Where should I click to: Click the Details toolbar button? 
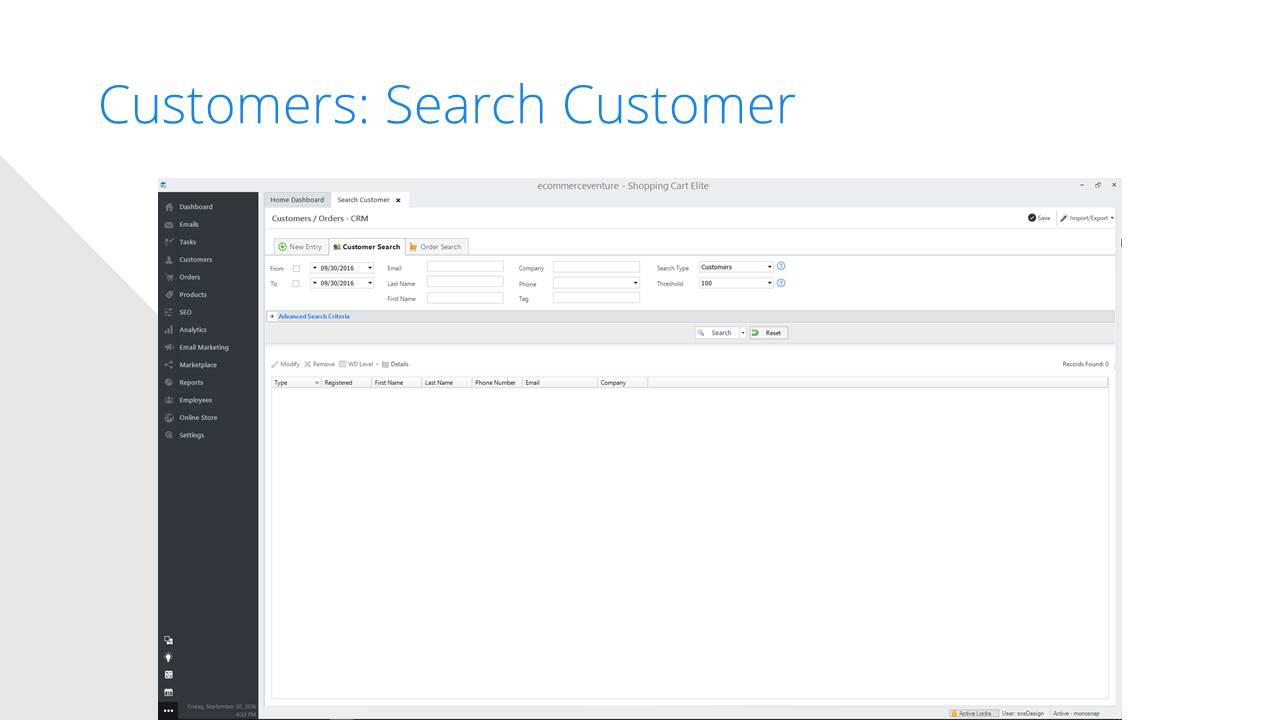click(395, 364)
